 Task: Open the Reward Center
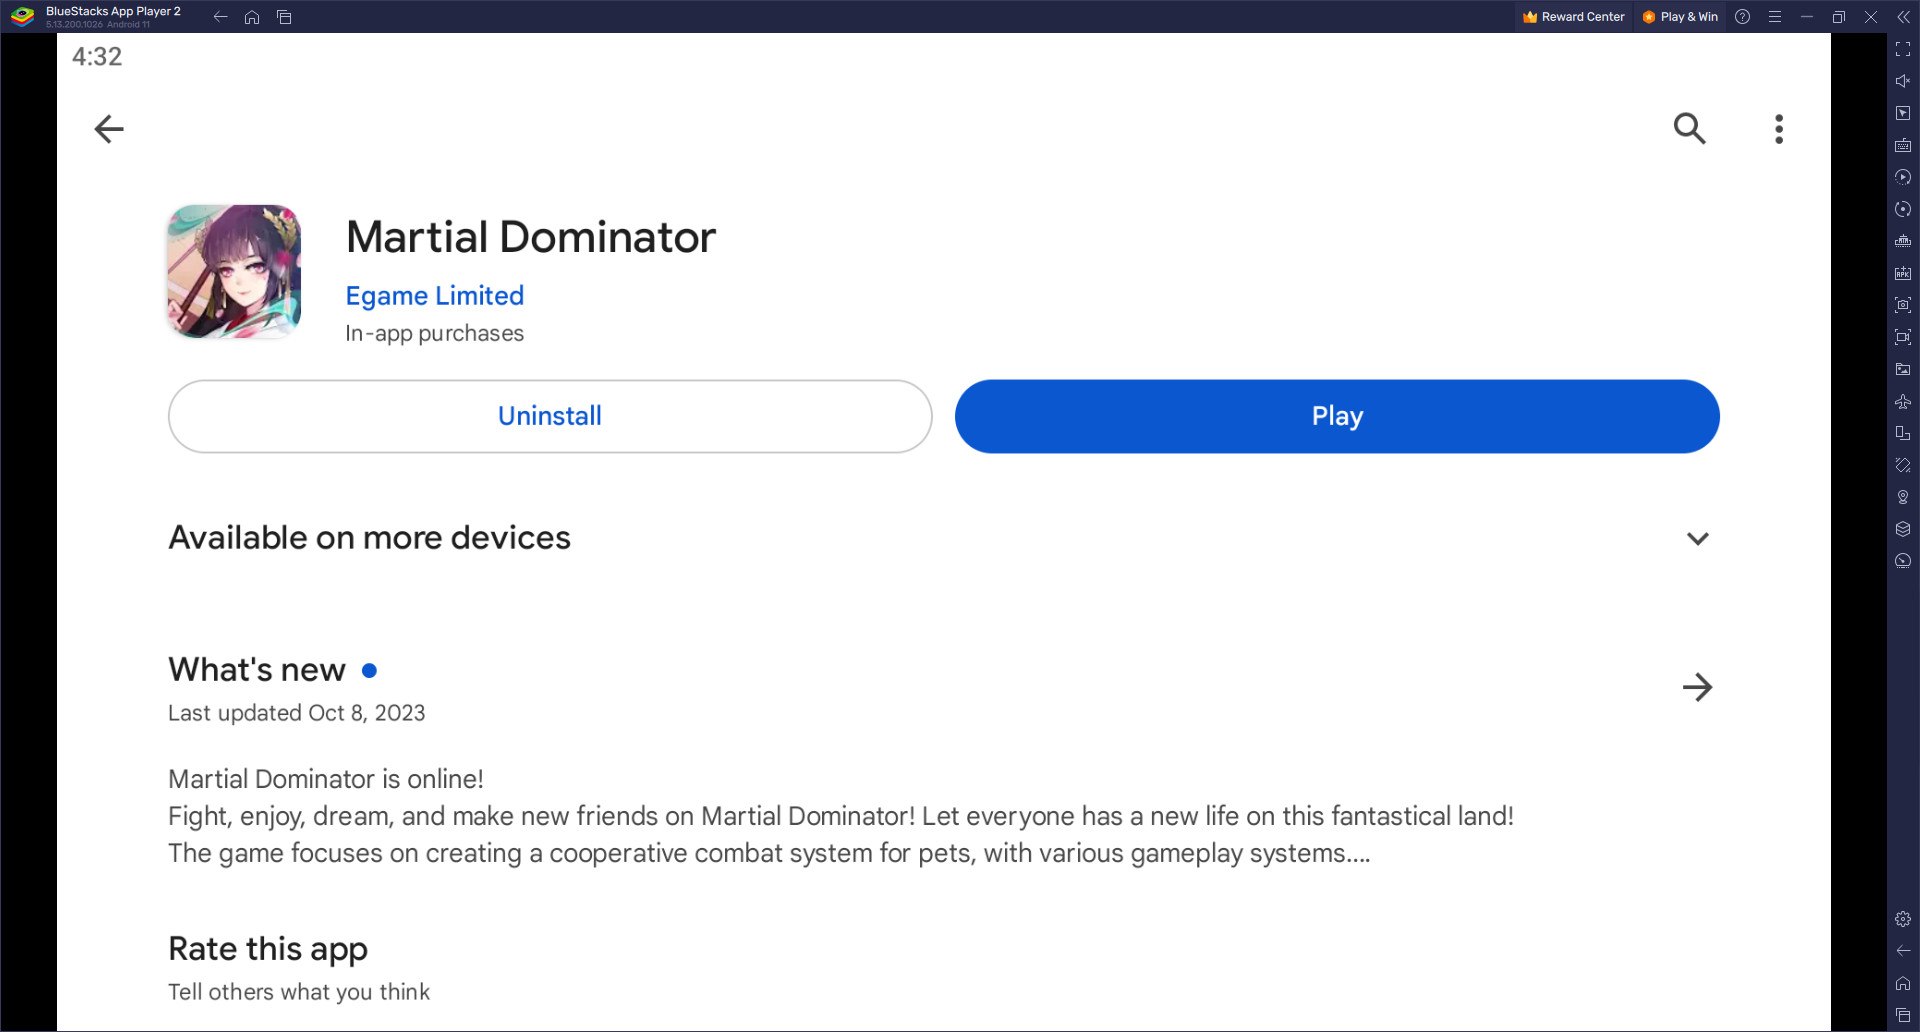1573,17
